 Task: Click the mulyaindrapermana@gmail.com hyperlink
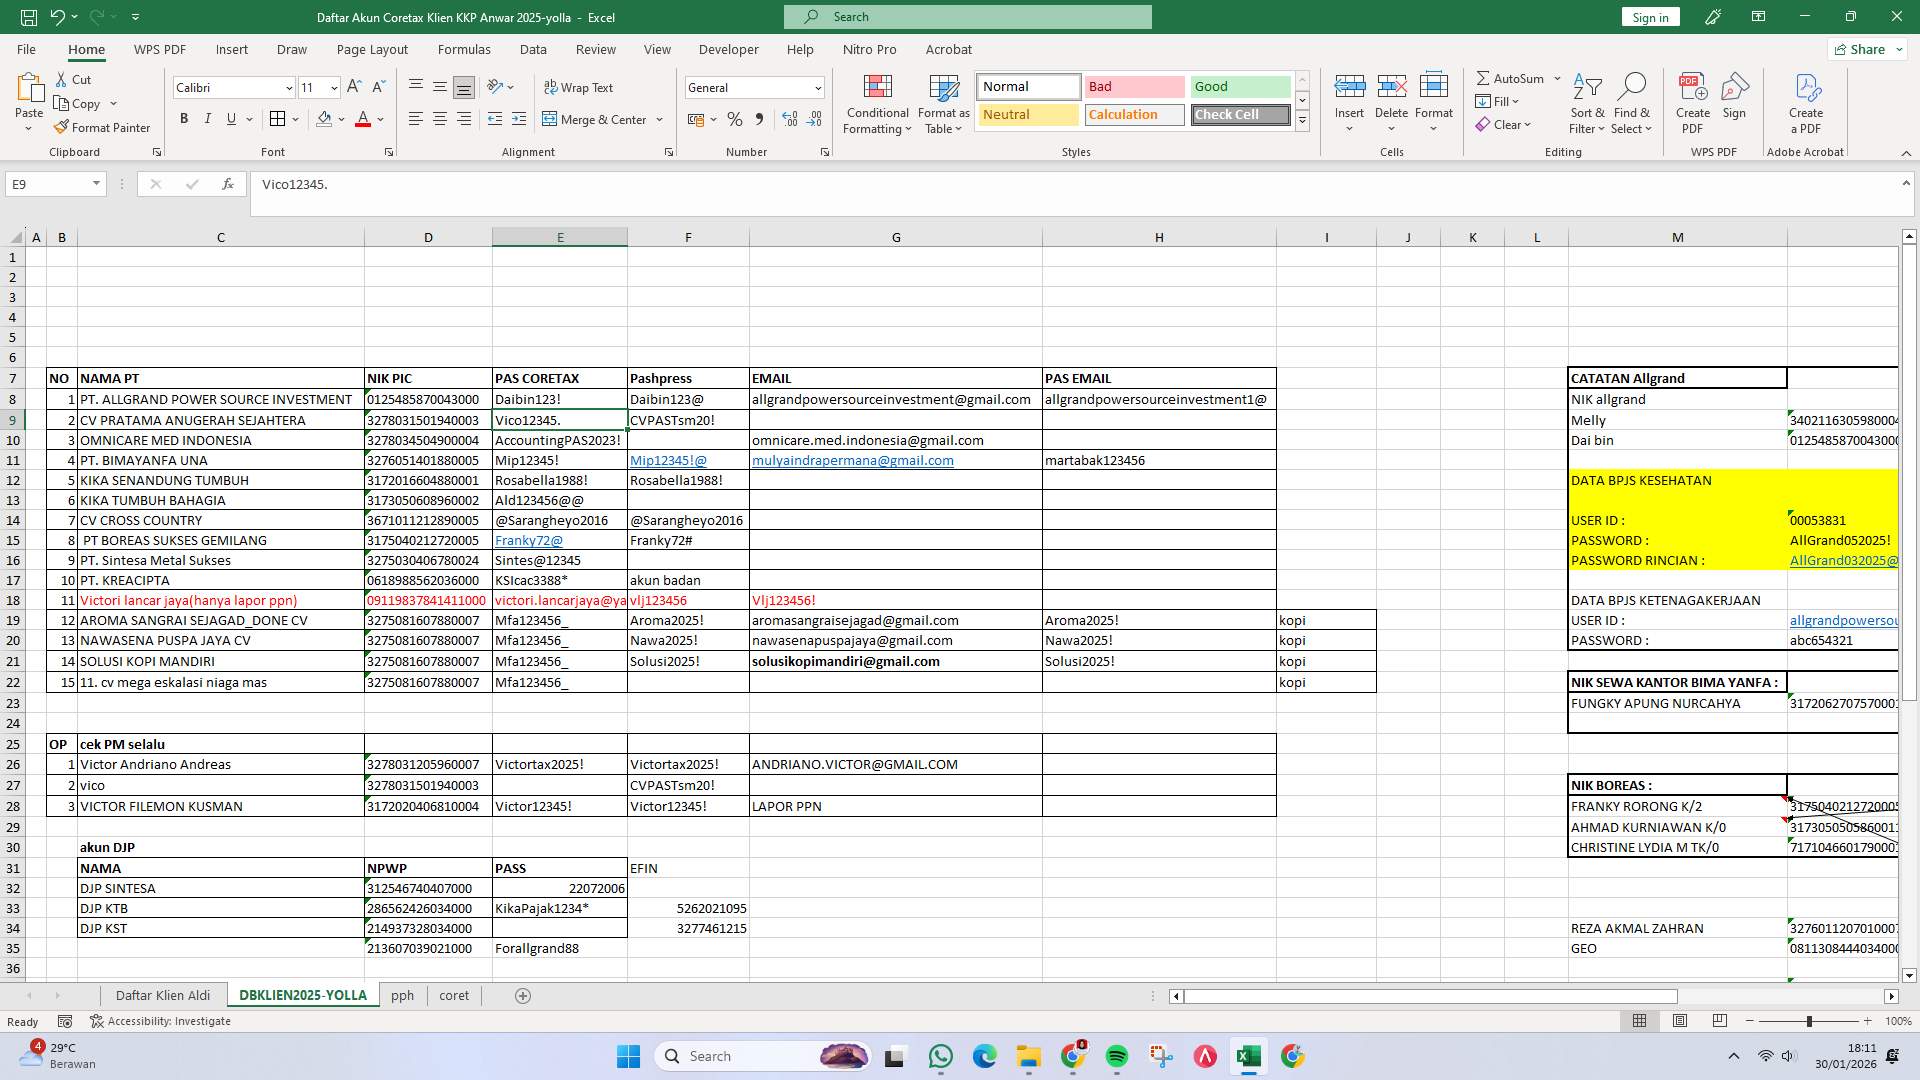pyautogui.click(x=851, y=460)
